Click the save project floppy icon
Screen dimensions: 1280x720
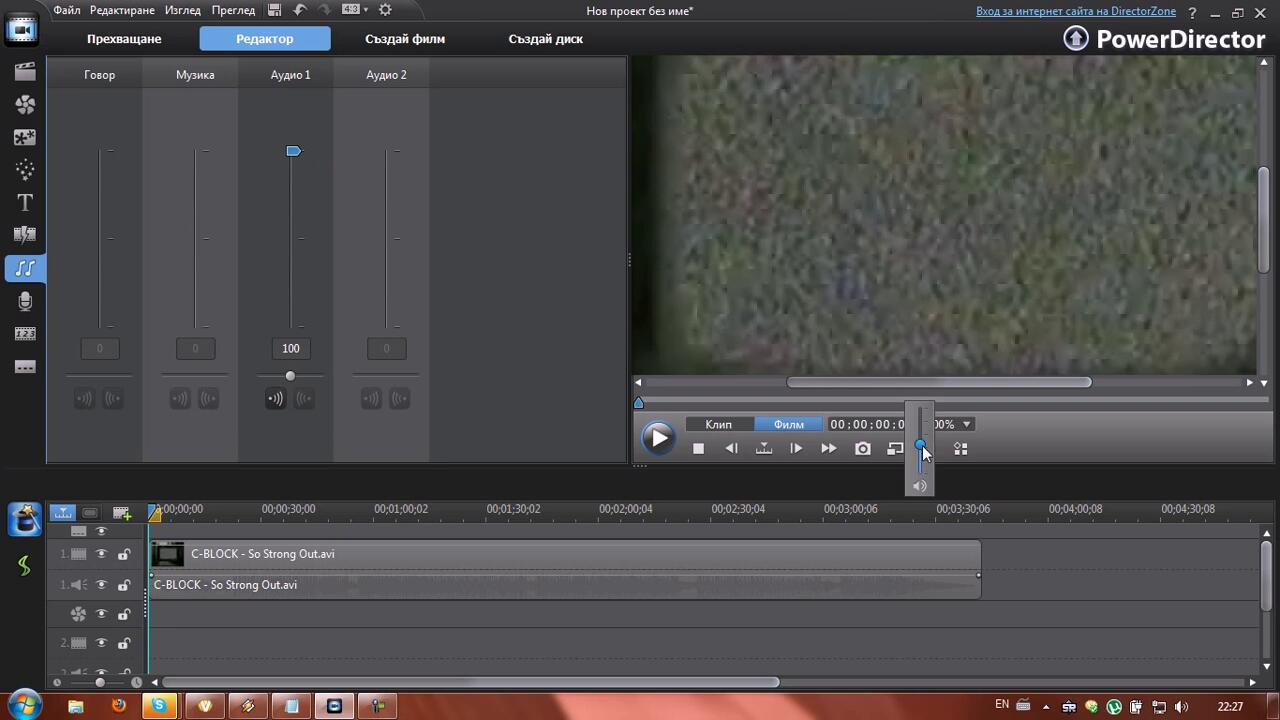[x=275, y=10]
